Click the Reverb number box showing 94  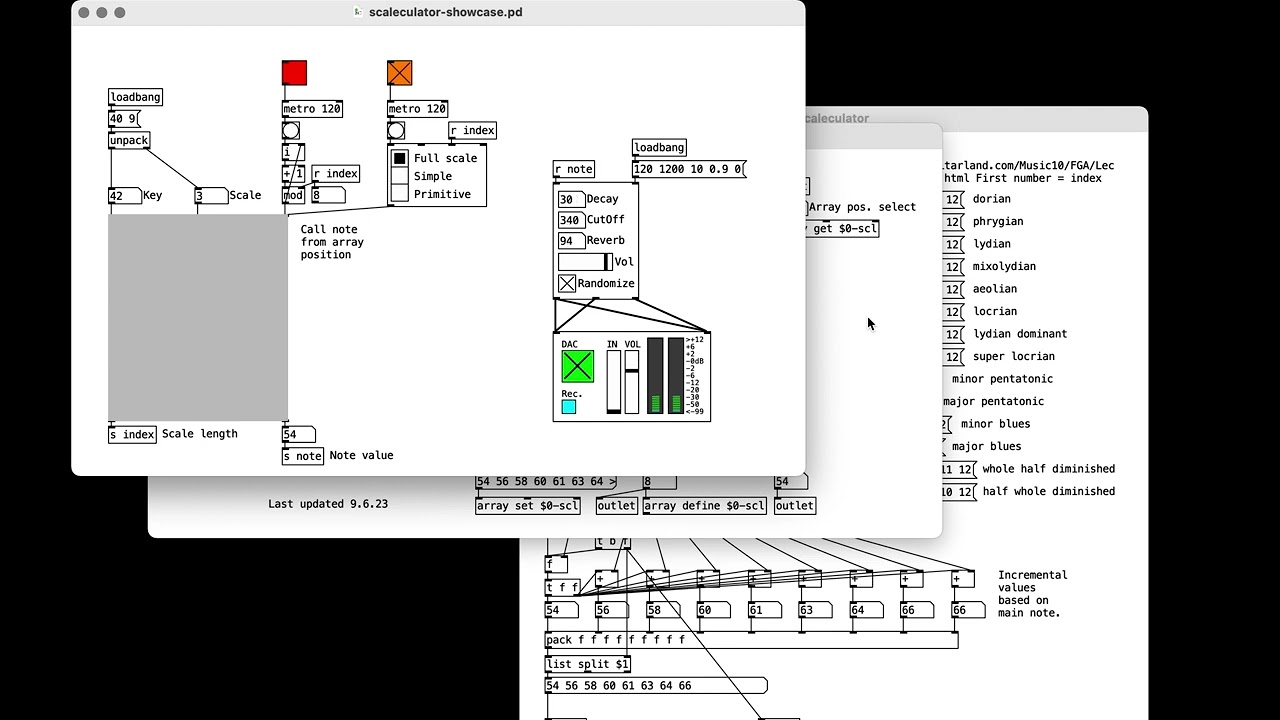(x=571, y=241)
